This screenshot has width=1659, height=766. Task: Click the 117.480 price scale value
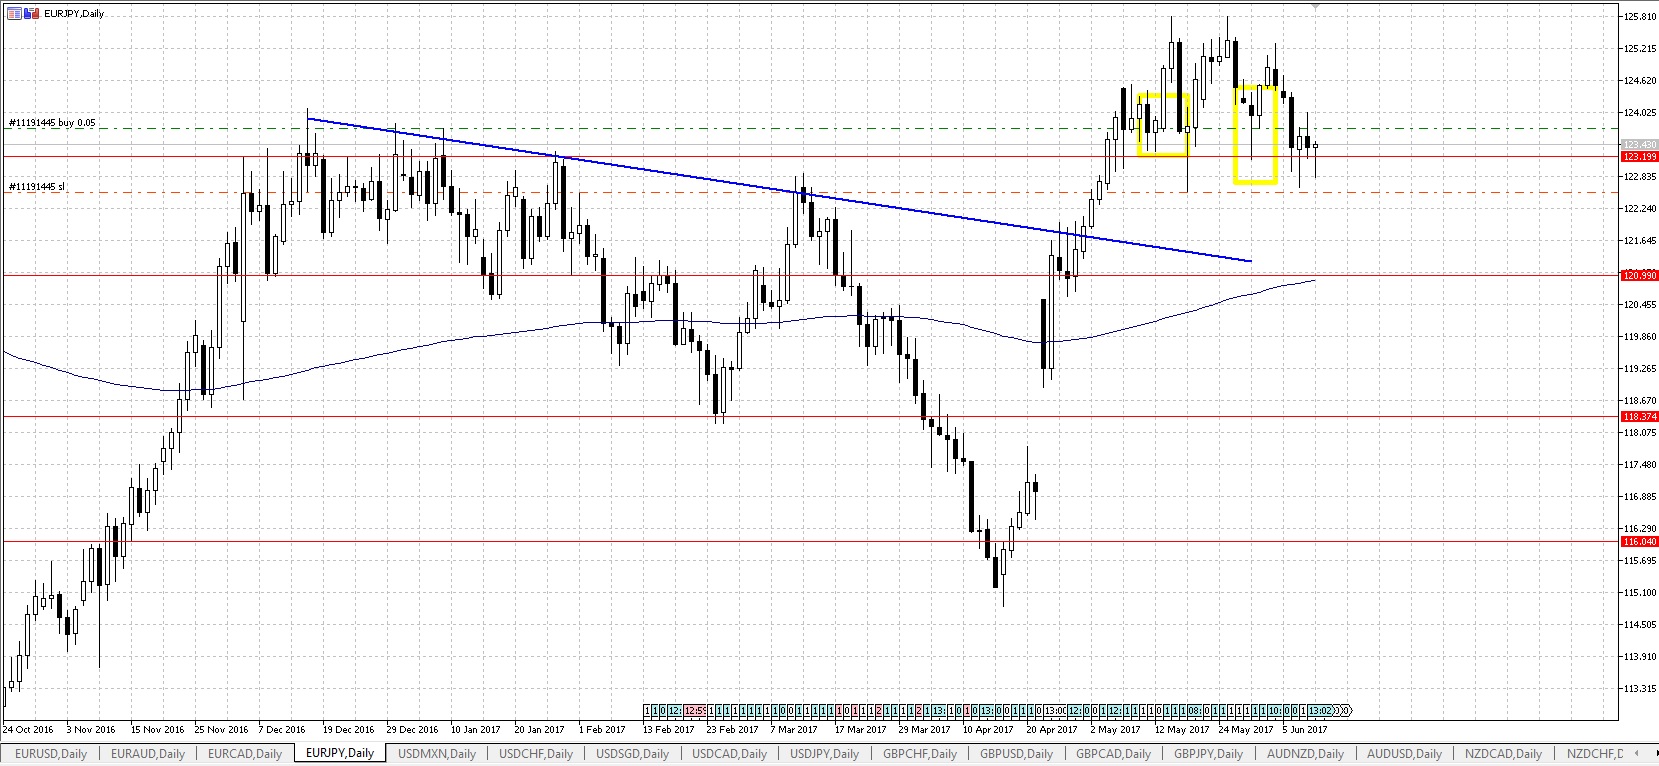(1641, 465)
